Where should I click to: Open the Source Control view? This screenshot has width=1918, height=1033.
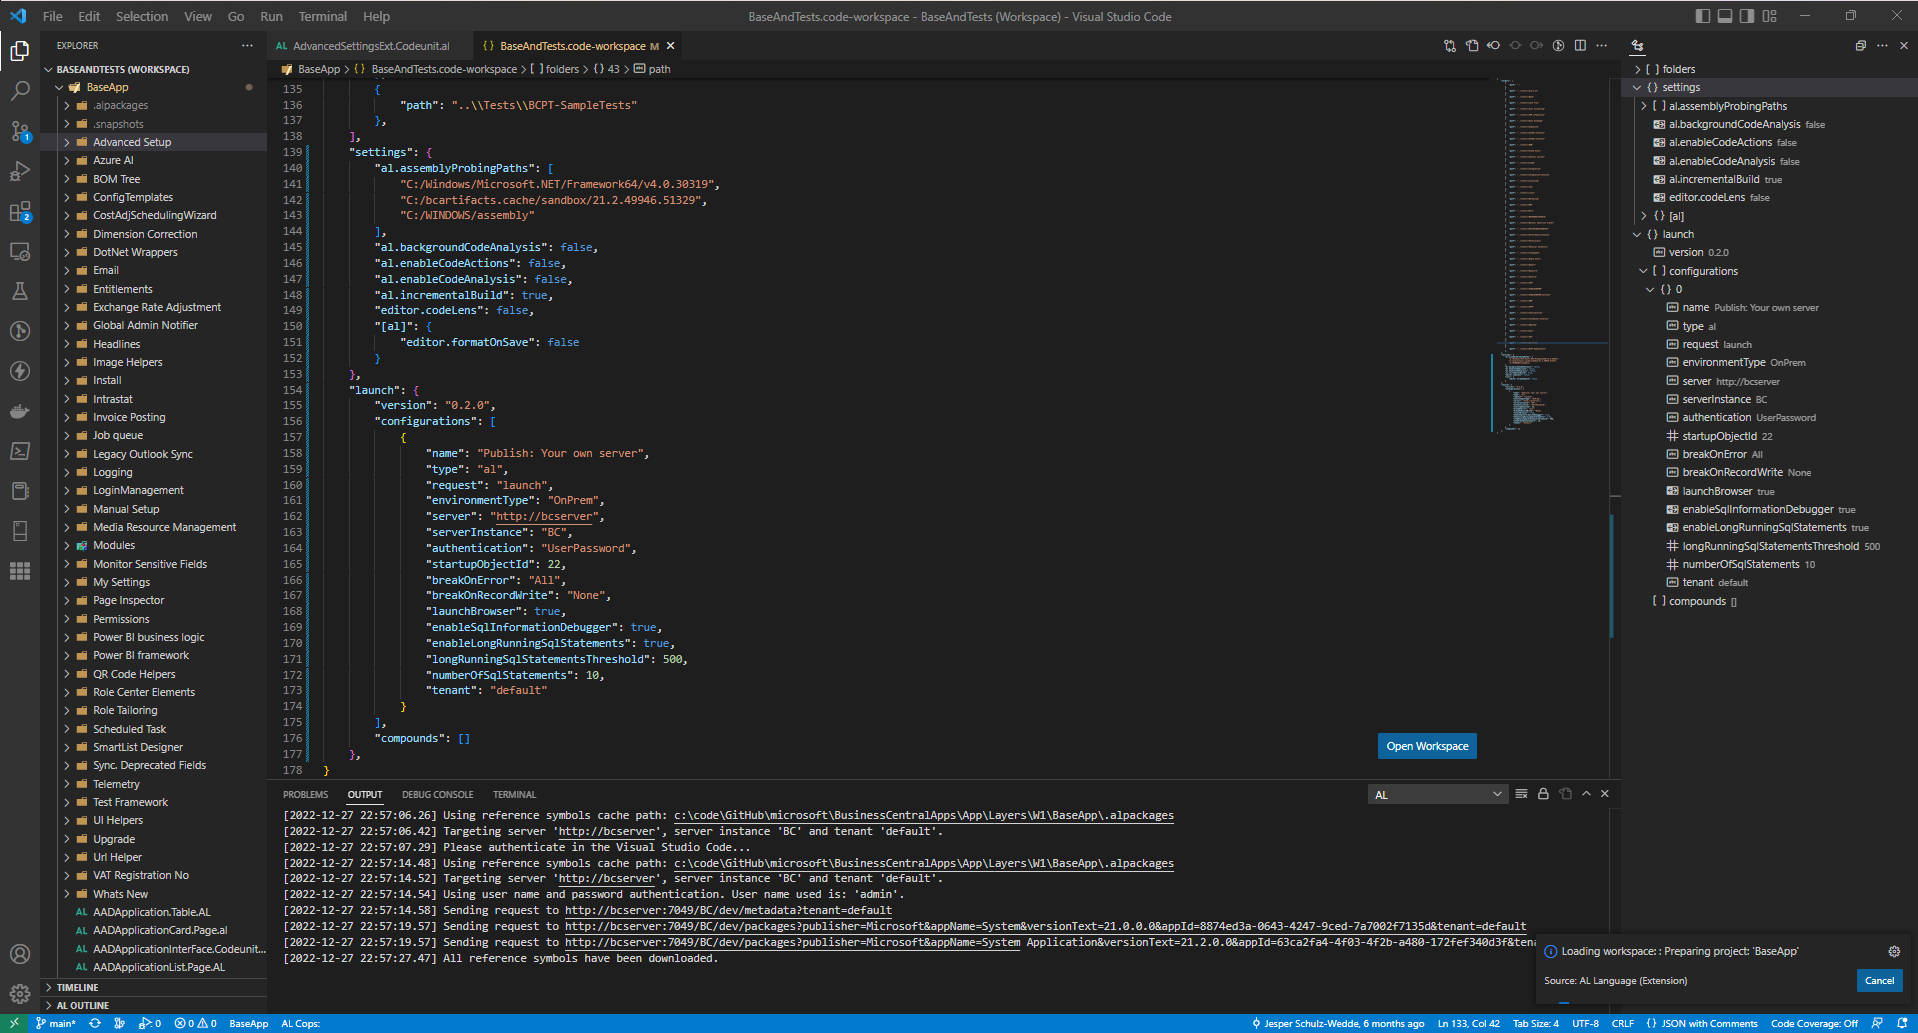tap(19, 131)
